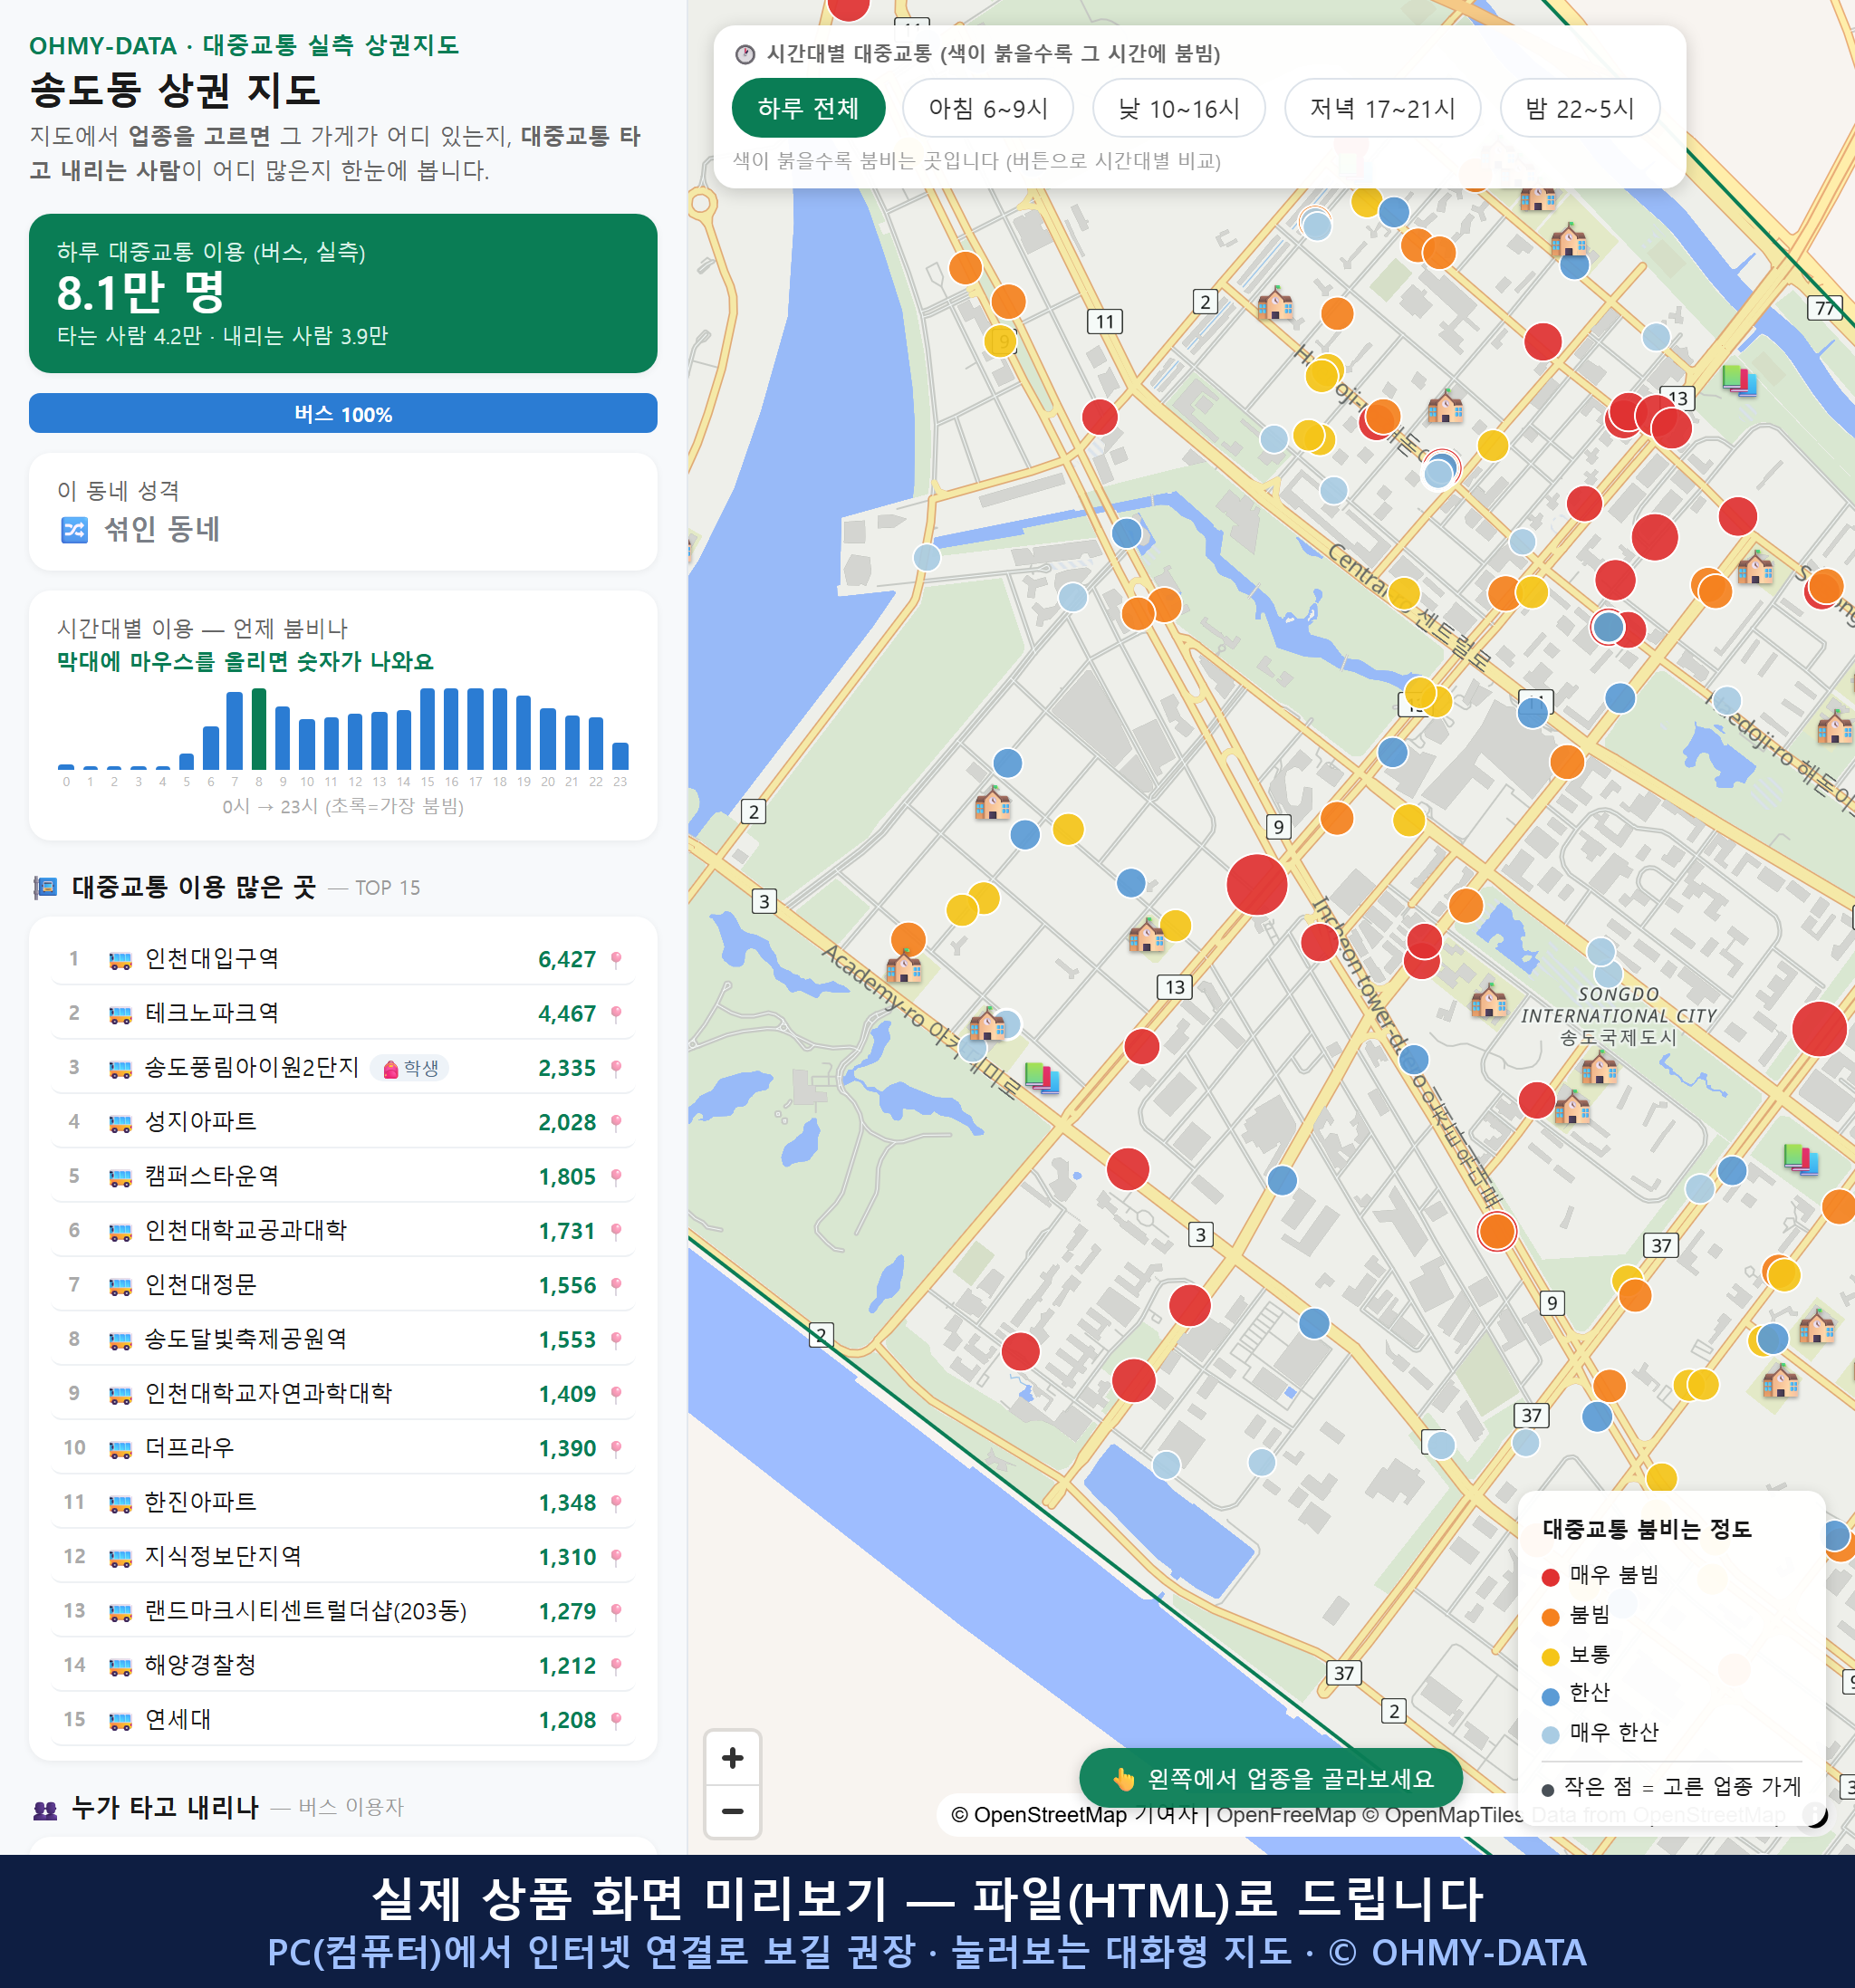Click the 매우 한산 light-blue legend swatch
1855x1988 pixels.
click(x=1550, y=1735)
